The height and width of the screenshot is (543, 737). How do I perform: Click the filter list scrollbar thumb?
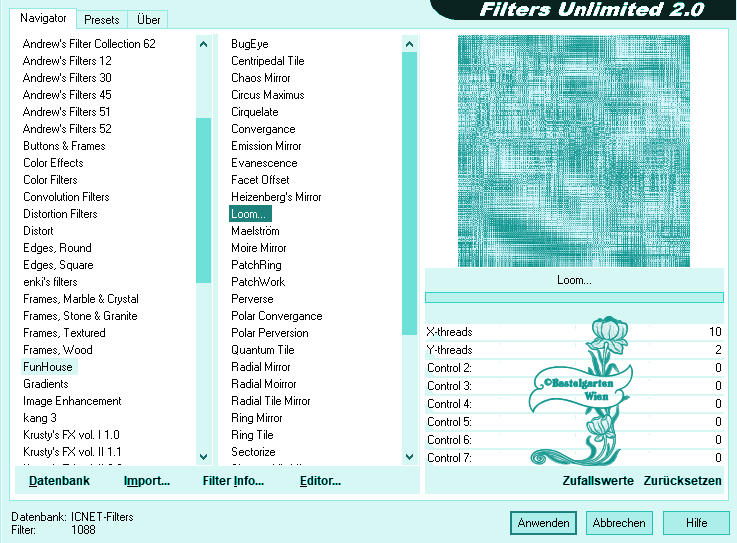pos(409,194)
